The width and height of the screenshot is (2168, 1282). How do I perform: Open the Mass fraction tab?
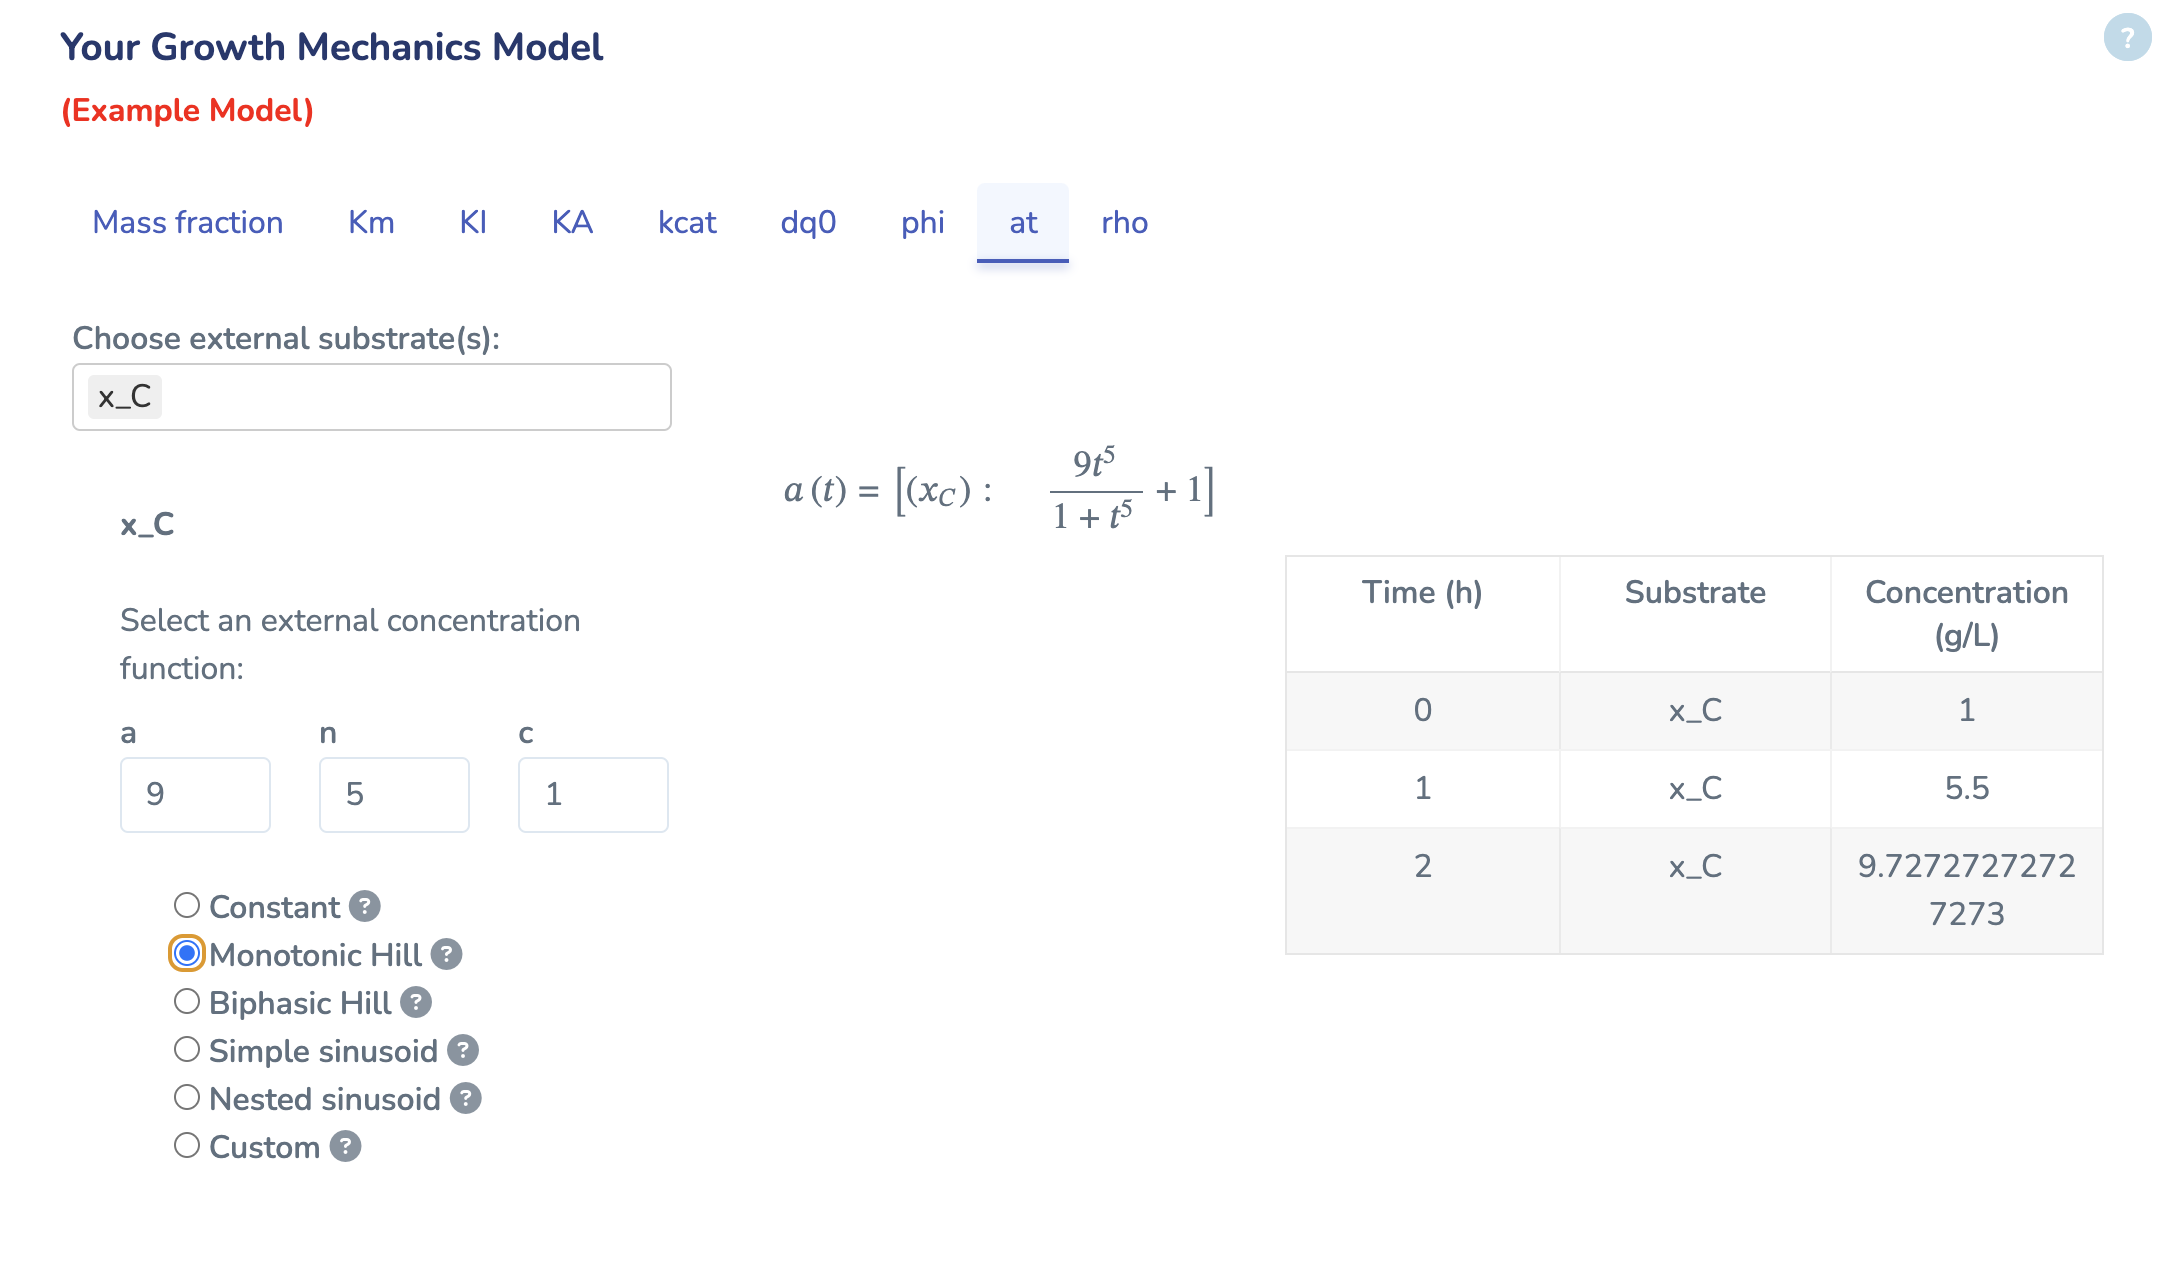click(187, 223)
